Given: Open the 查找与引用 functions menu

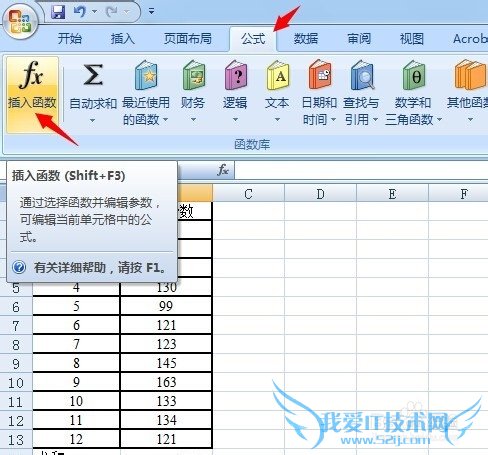Looking at the screenshot, I should [361, 93].
